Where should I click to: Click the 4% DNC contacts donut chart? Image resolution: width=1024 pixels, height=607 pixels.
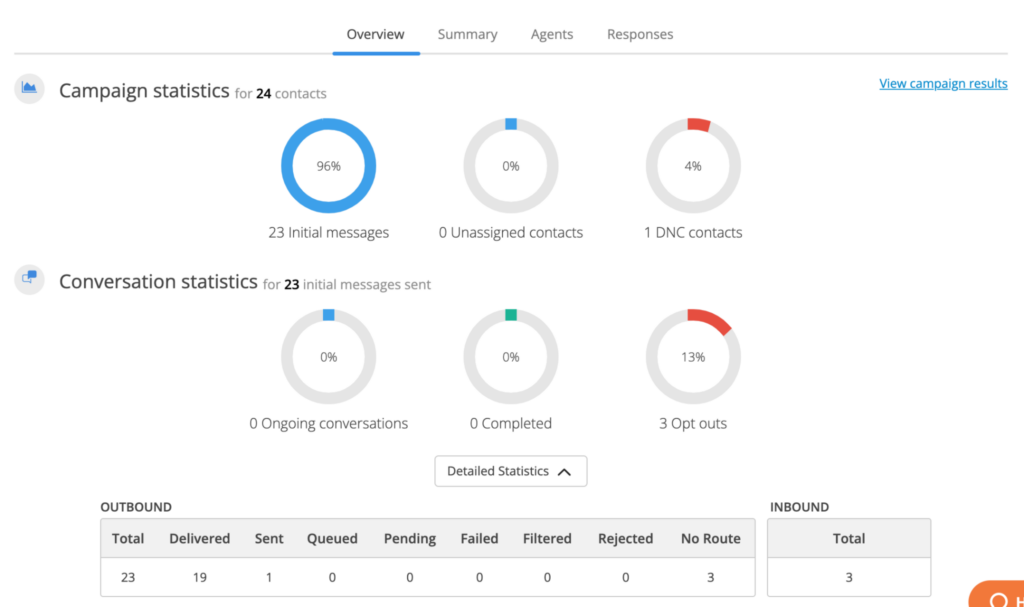693,166
